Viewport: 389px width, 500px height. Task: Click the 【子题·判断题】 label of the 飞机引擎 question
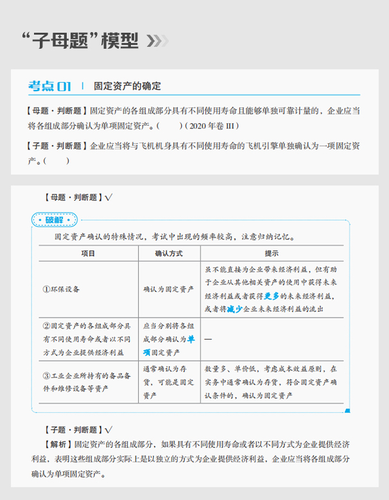[56, 146]
